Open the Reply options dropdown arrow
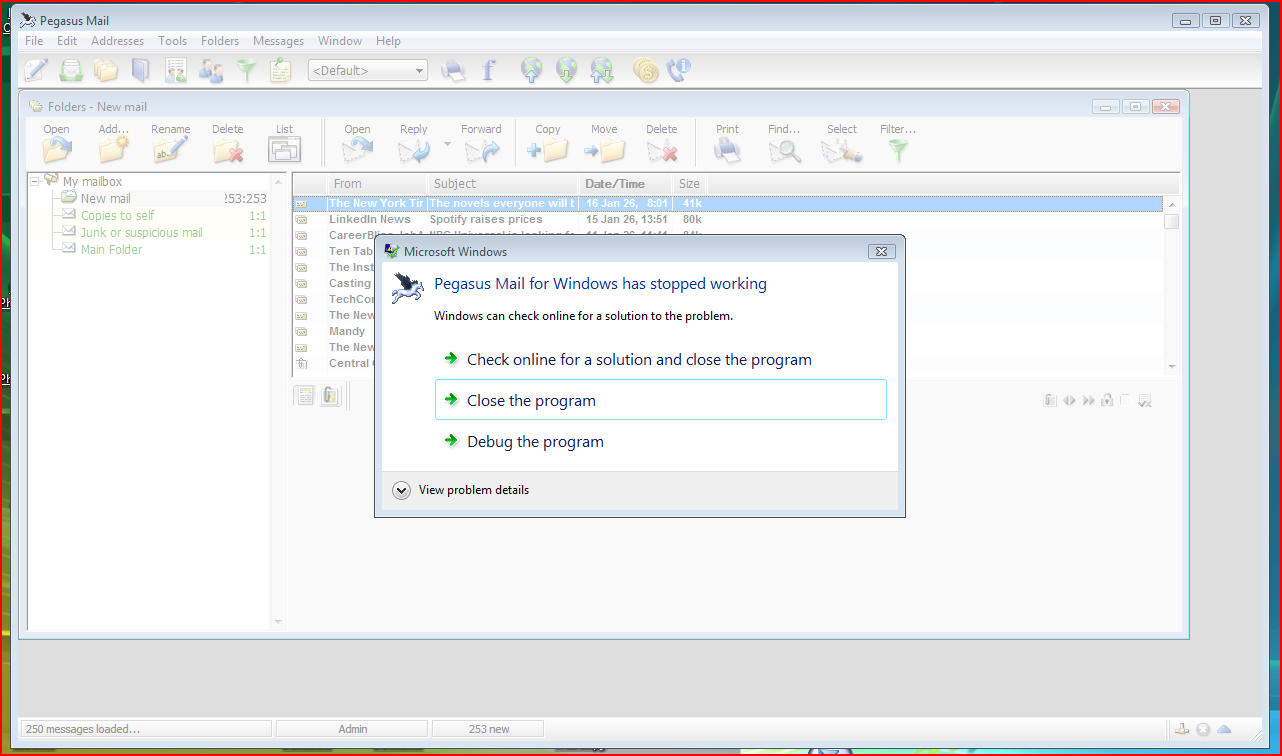 [447, 144]
